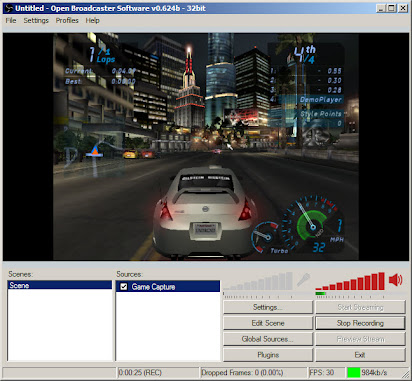Click the Exit button
412x381 pixels.
pos(360,355)
